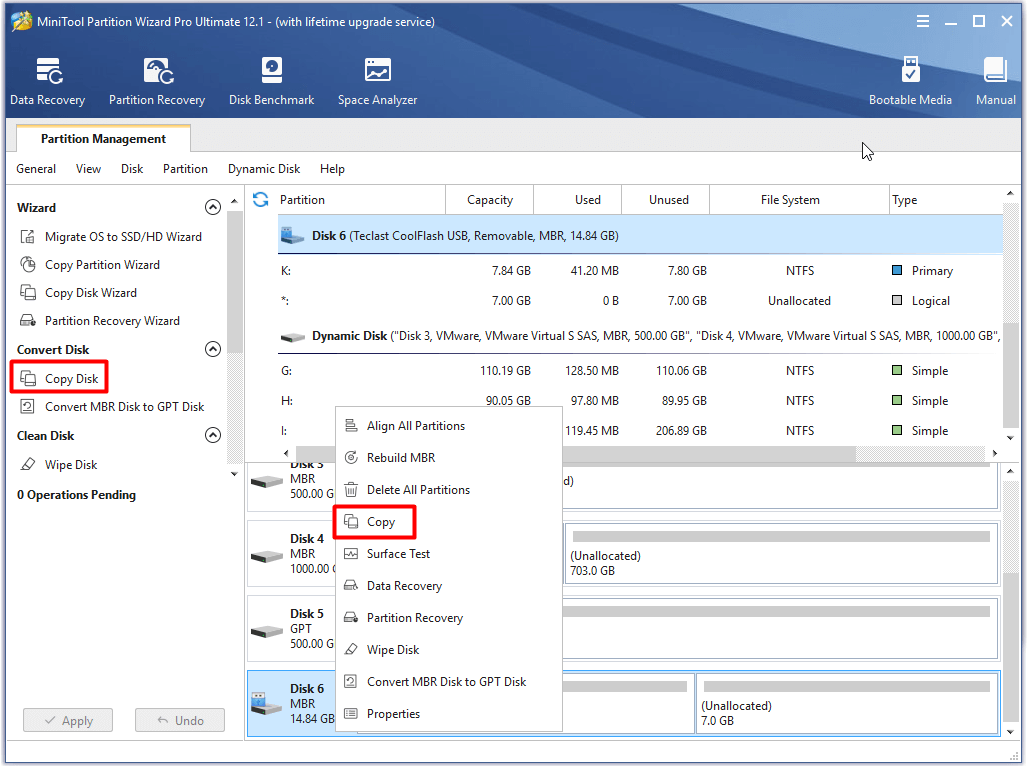This screenshot has height=766, width=1027.
Task: Open the Manual
Action: [x=996, y=81]
